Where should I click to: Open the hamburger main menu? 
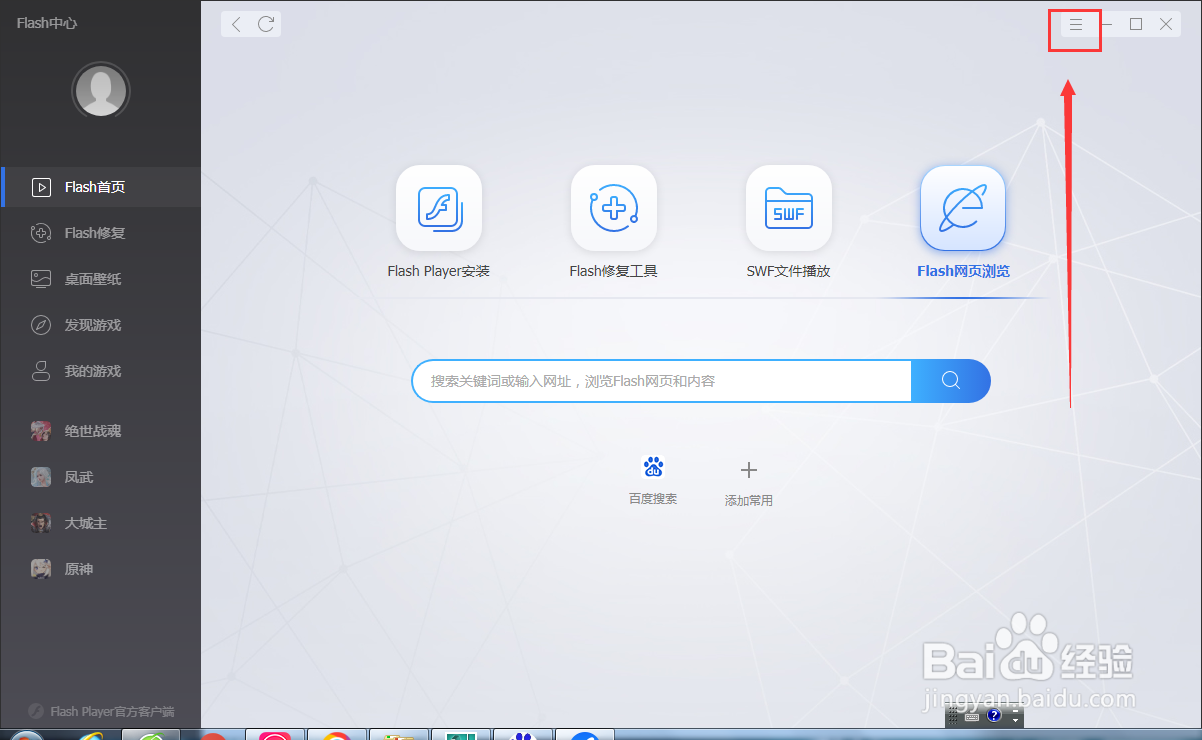pyautogui.click(x=1076, y=25)
